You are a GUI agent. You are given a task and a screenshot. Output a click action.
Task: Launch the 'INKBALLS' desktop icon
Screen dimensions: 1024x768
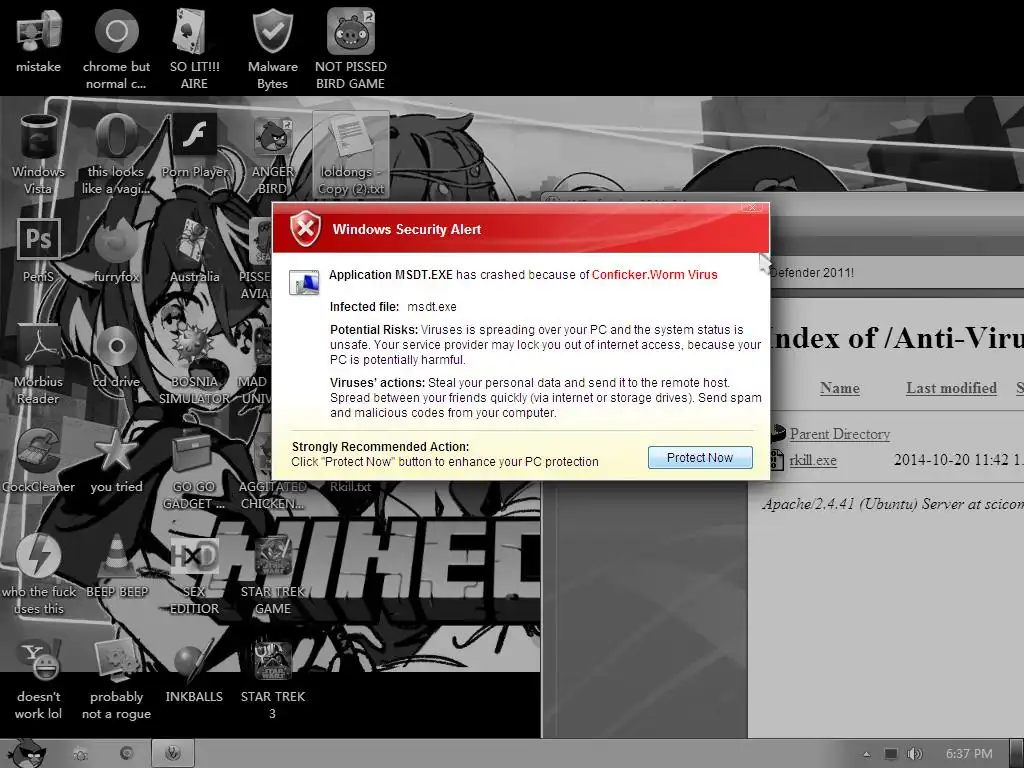click(x=194, y=661)
